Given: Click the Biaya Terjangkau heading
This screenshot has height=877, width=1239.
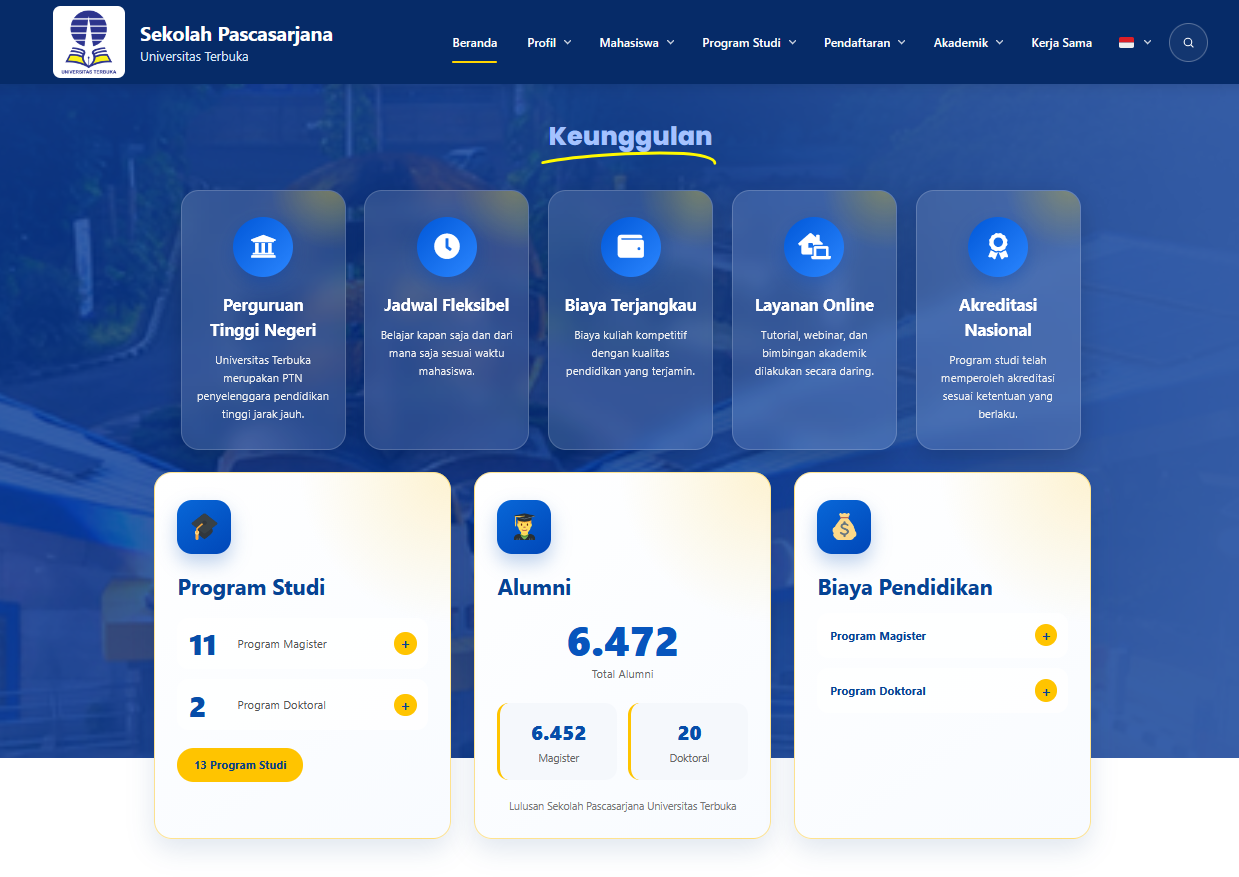Looking at the screenshot, I should (x=631, y=305).
